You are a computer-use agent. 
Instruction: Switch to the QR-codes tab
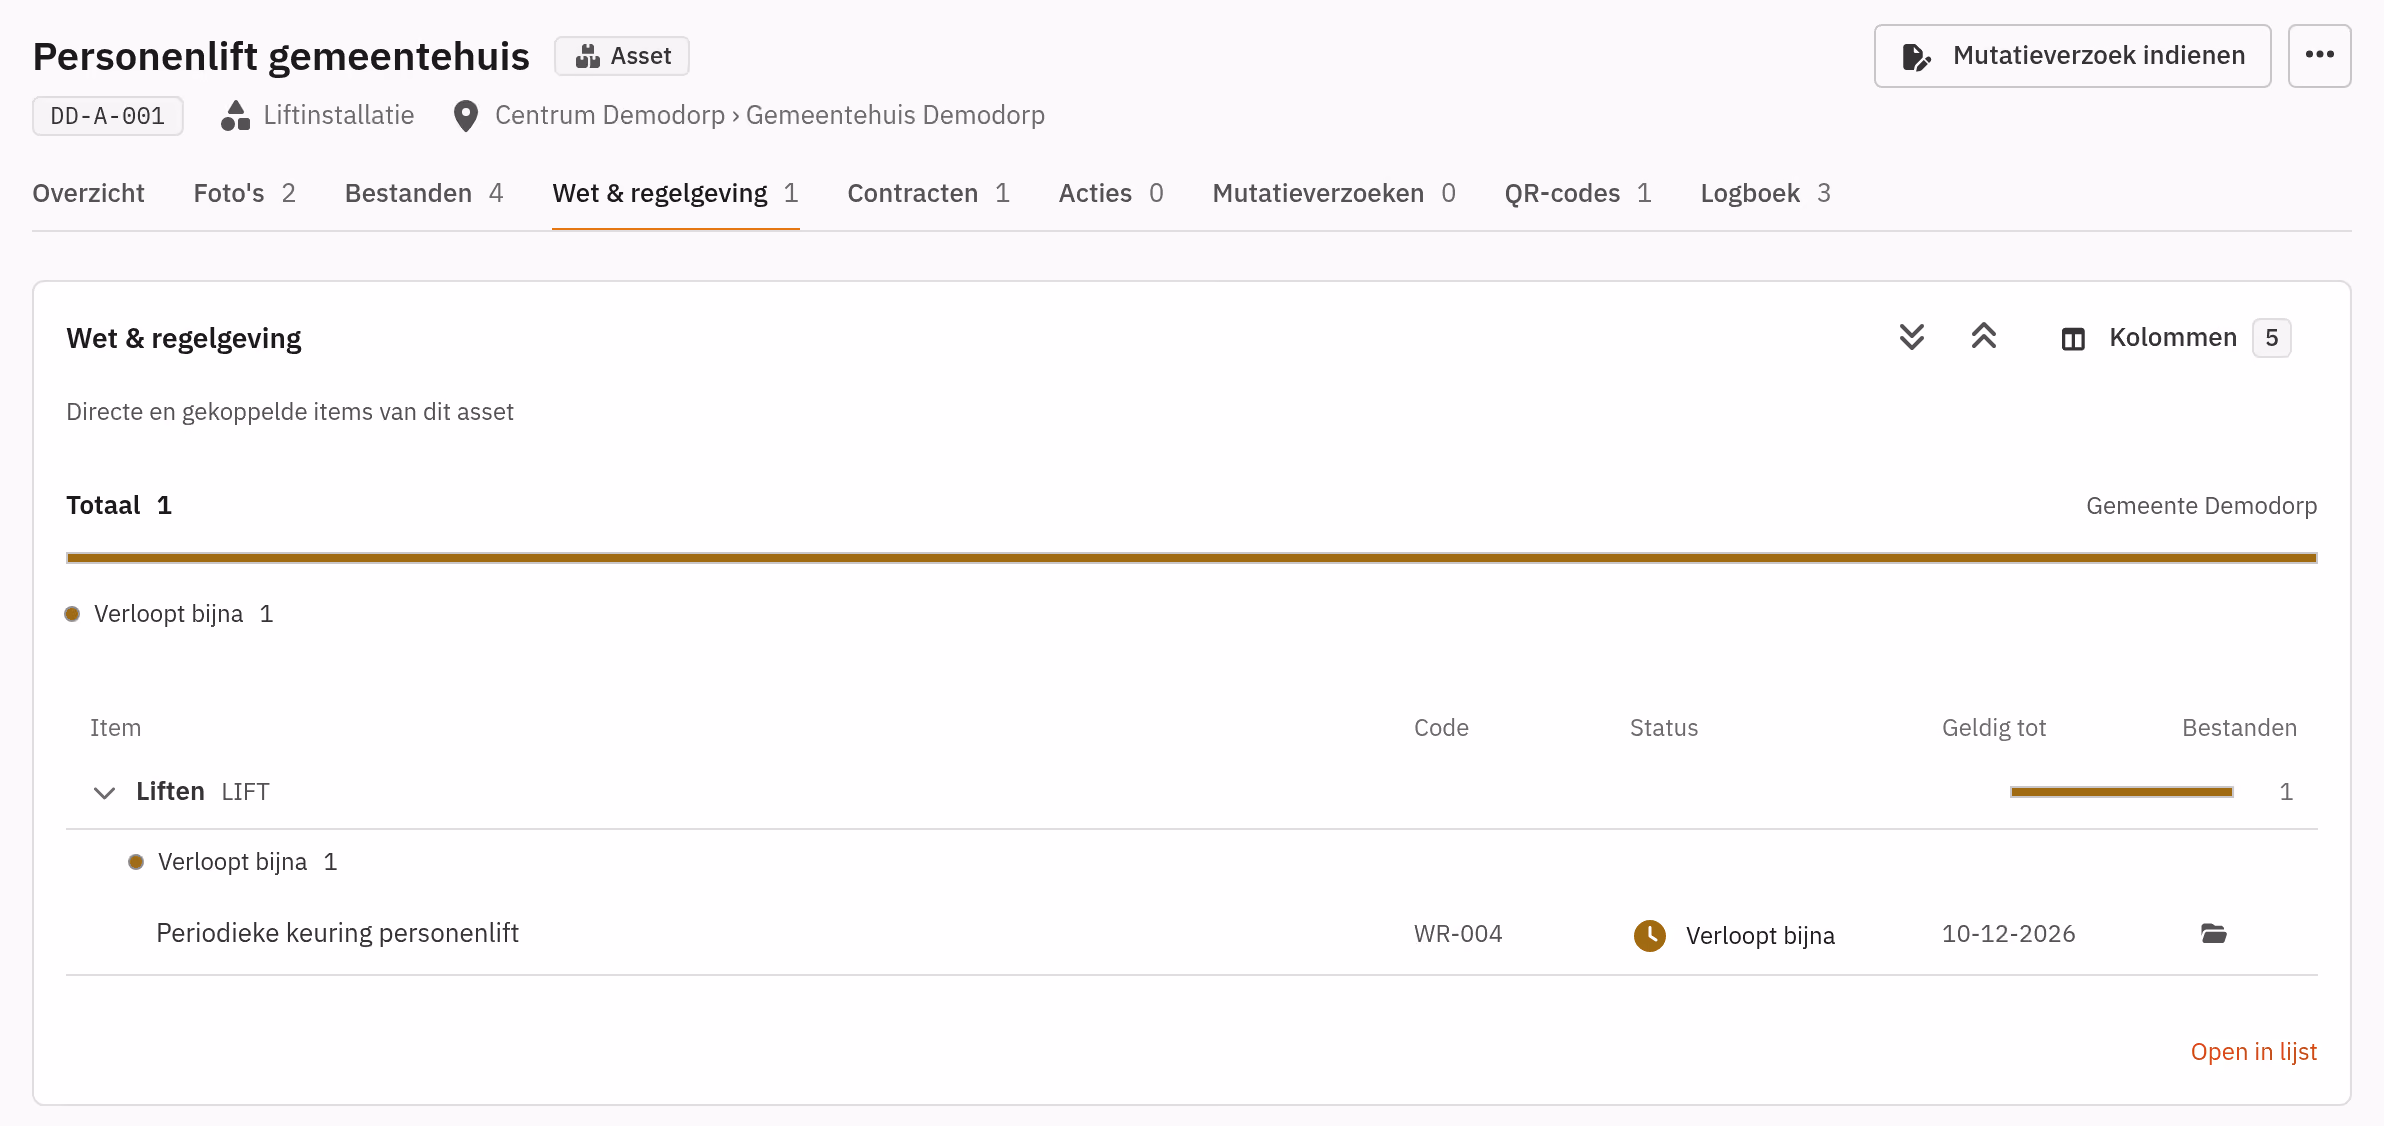(1578, 193)
